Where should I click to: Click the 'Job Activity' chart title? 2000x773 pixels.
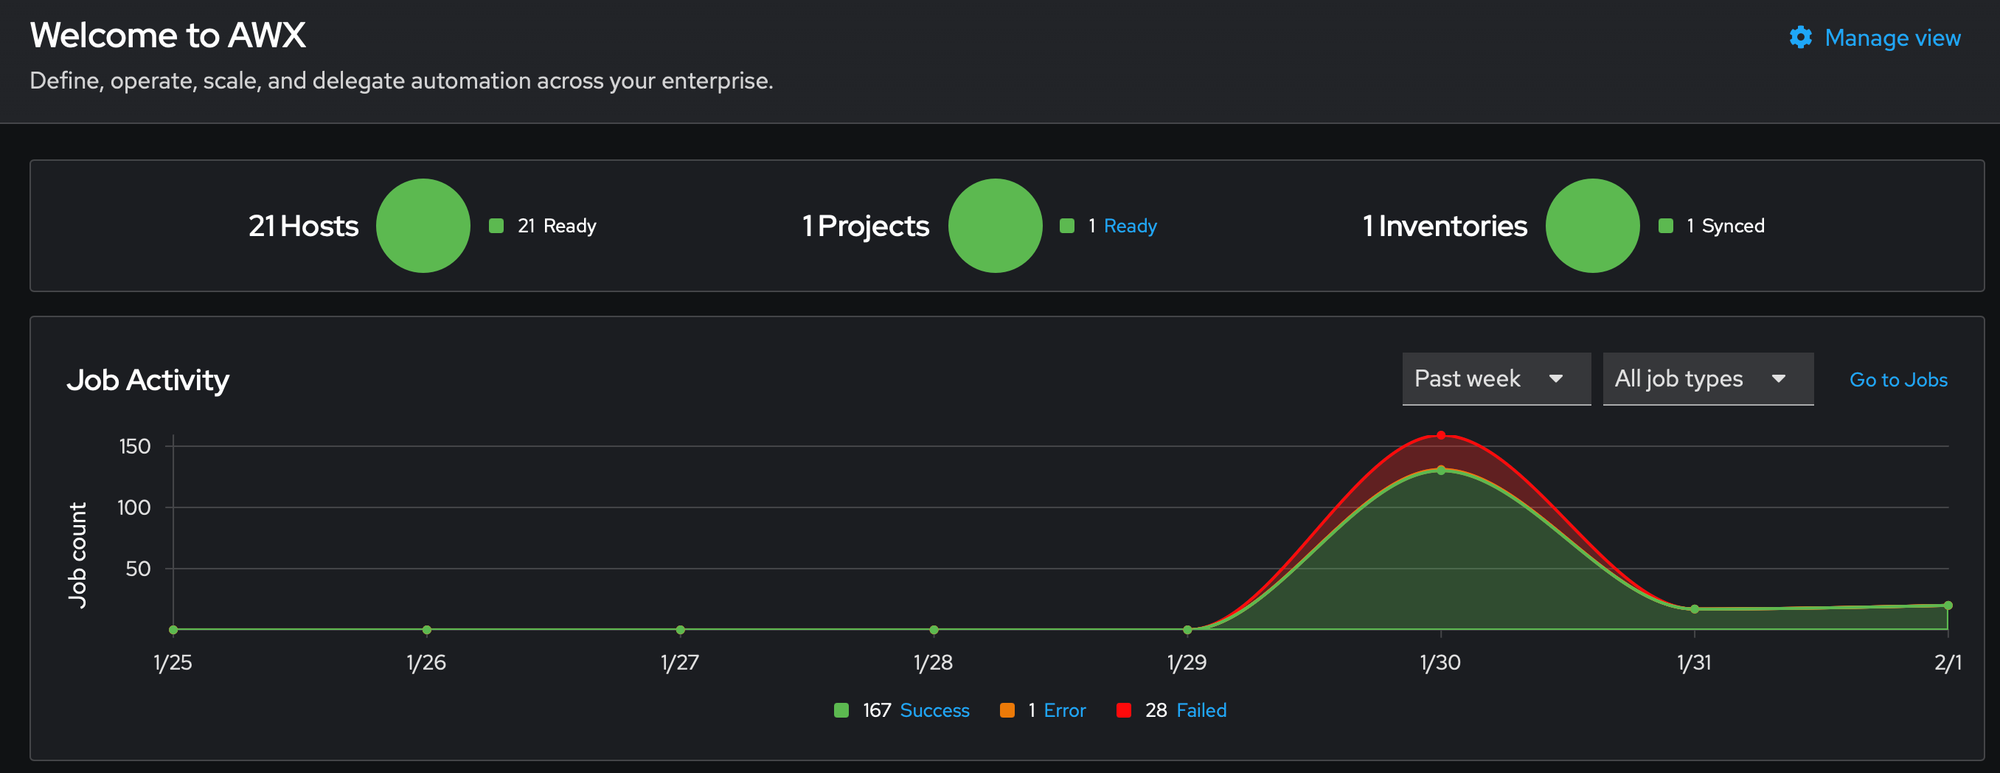(148, 380)
